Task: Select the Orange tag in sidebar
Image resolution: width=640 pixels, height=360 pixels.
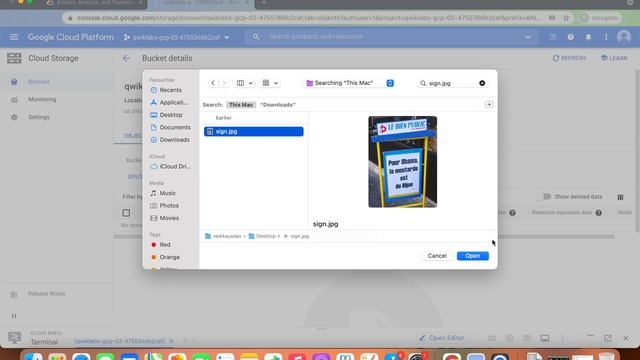Action: [170, 257]
